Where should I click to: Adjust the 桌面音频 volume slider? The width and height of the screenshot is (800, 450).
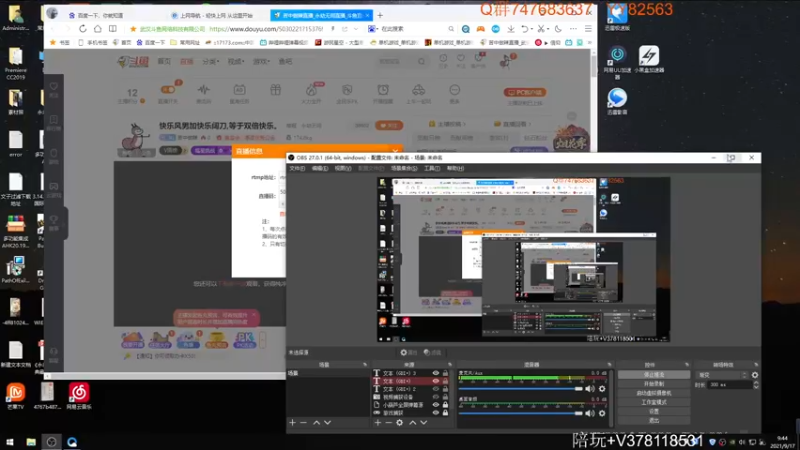tap(520, 413)
